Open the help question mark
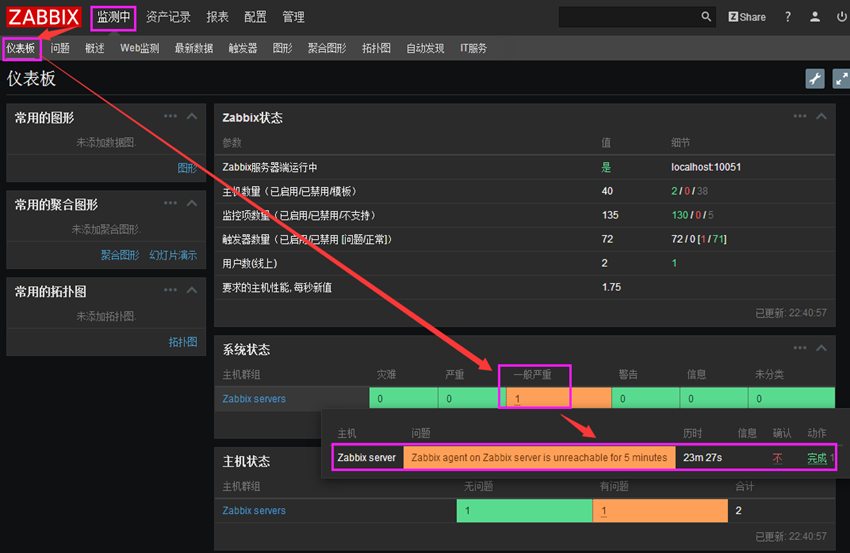The width and height of the screenshot is (850, 553). pos(788,17)
